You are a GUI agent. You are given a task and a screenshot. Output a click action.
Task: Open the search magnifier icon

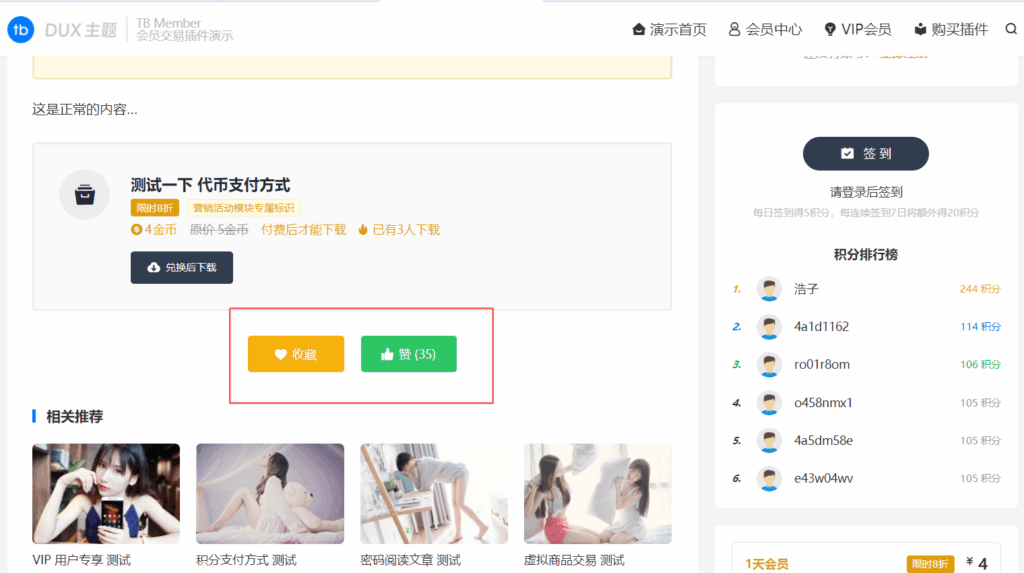(1010, 29)
